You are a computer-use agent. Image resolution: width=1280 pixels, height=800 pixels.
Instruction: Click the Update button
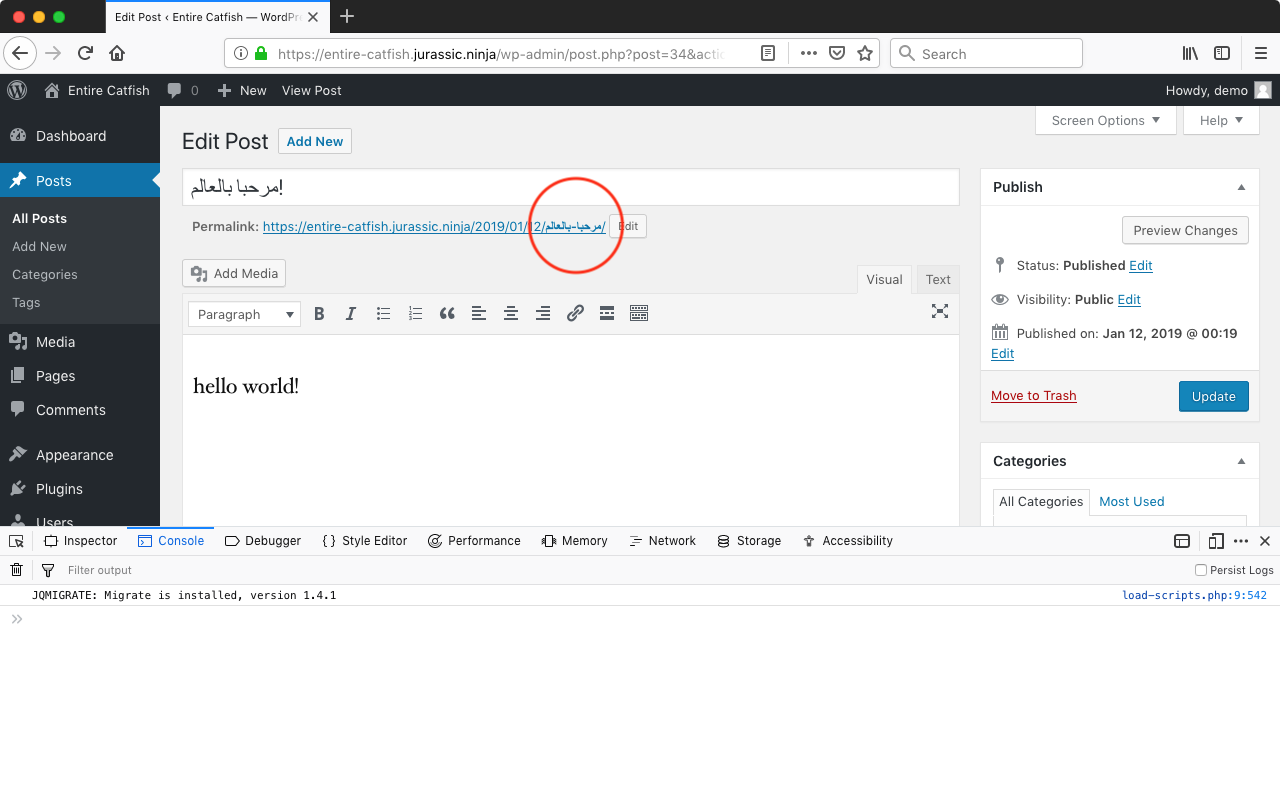(1213, 396)
